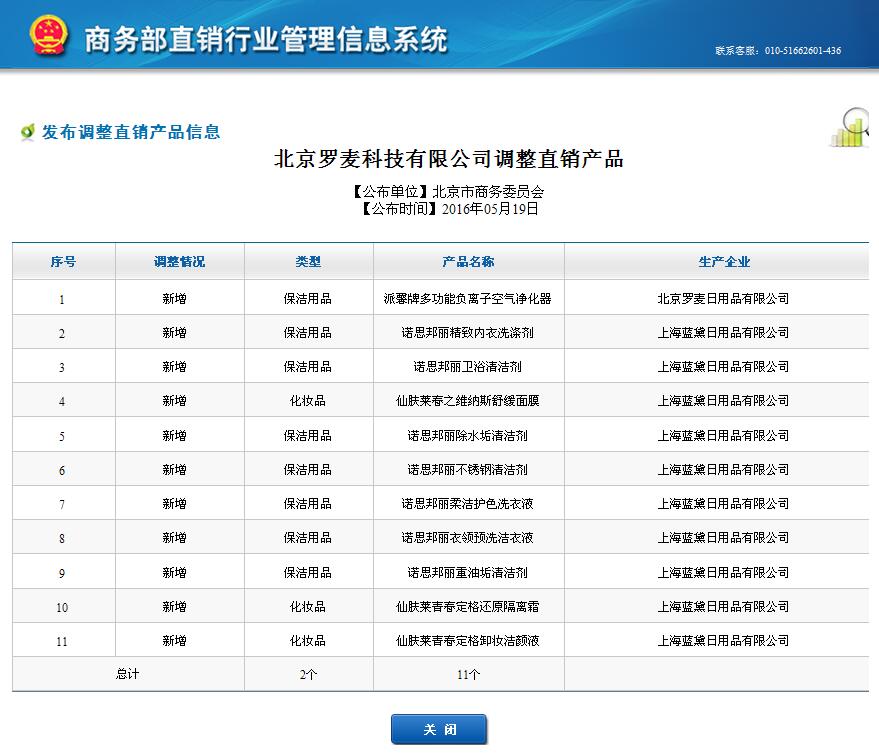The width and height of the screenshot is (879, 756).
Task: Click the 序号 column header
Action: [x=63, y=262]
